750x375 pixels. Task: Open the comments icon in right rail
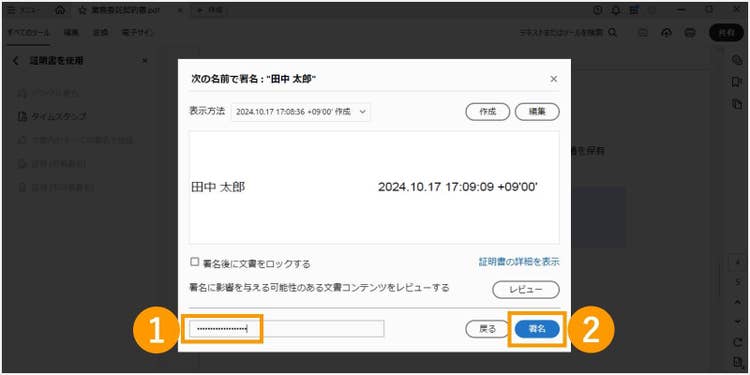[x=737, y=60]
